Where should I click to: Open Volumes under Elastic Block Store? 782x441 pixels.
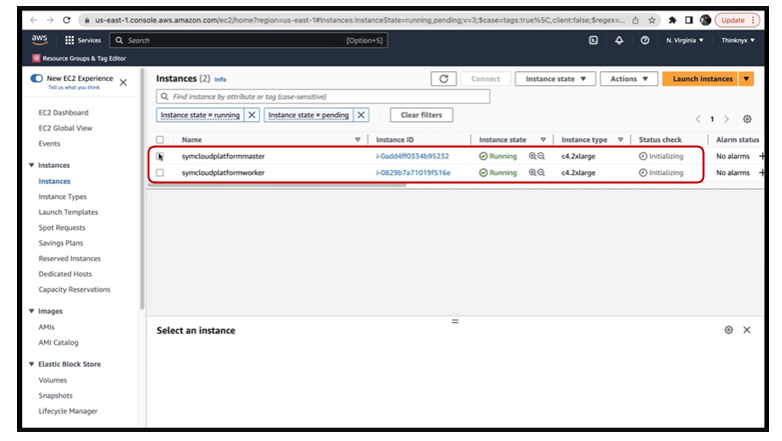coord(52,380)
